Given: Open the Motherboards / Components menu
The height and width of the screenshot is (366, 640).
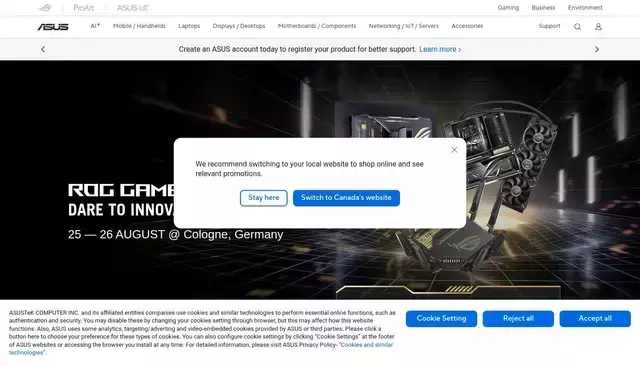Looking at the screenshot, I should click(x=317, y=26).
